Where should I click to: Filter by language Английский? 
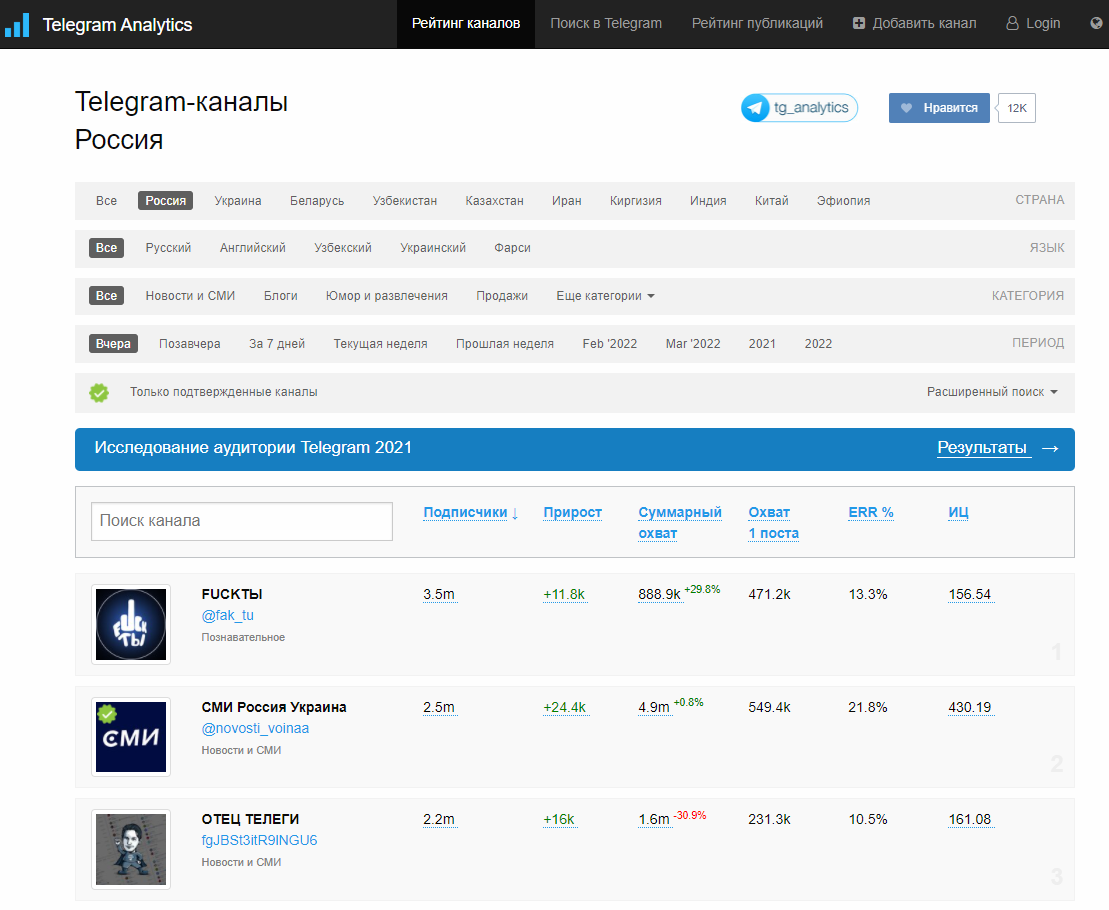click(252, 248)
